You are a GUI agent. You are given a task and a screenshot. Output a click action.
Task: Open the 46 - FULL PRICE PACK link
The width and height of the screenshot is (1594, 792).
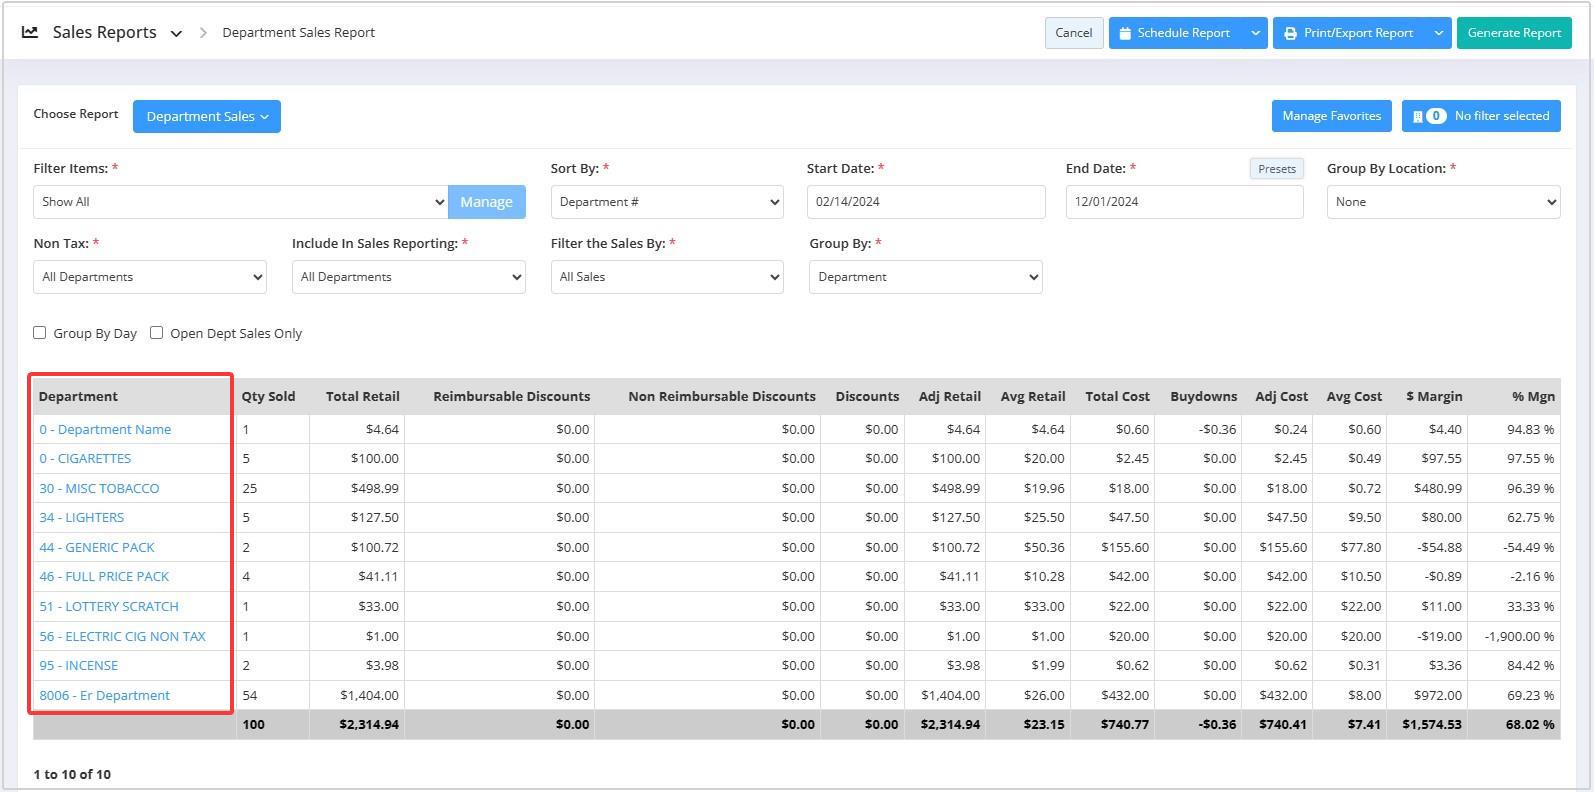click(x=104, y=577)
